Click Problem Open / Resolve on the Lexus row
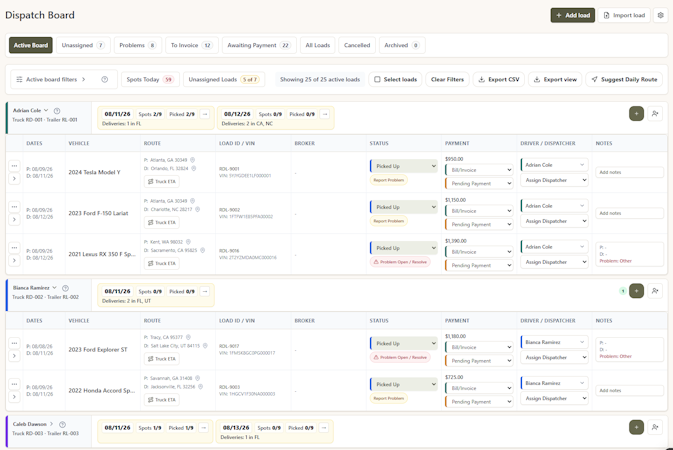Viewport: 673px width, 450px height. point(400,261)
